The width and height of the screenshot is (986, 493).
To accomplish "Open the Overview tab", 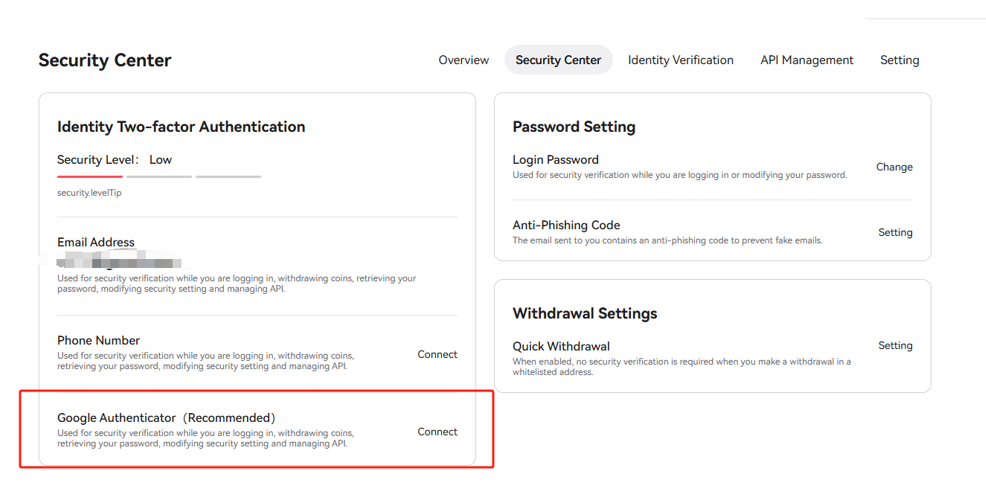I will [463, 60].
